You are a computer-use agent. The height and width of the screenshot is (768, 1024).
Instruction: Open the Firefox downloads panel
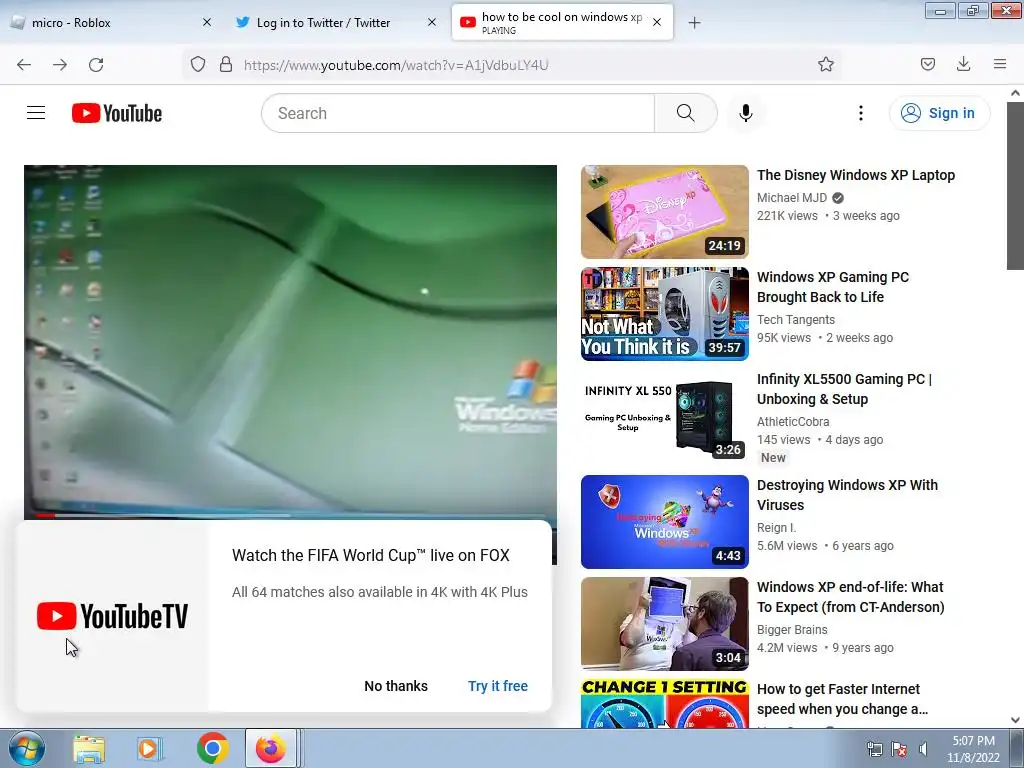963,64
